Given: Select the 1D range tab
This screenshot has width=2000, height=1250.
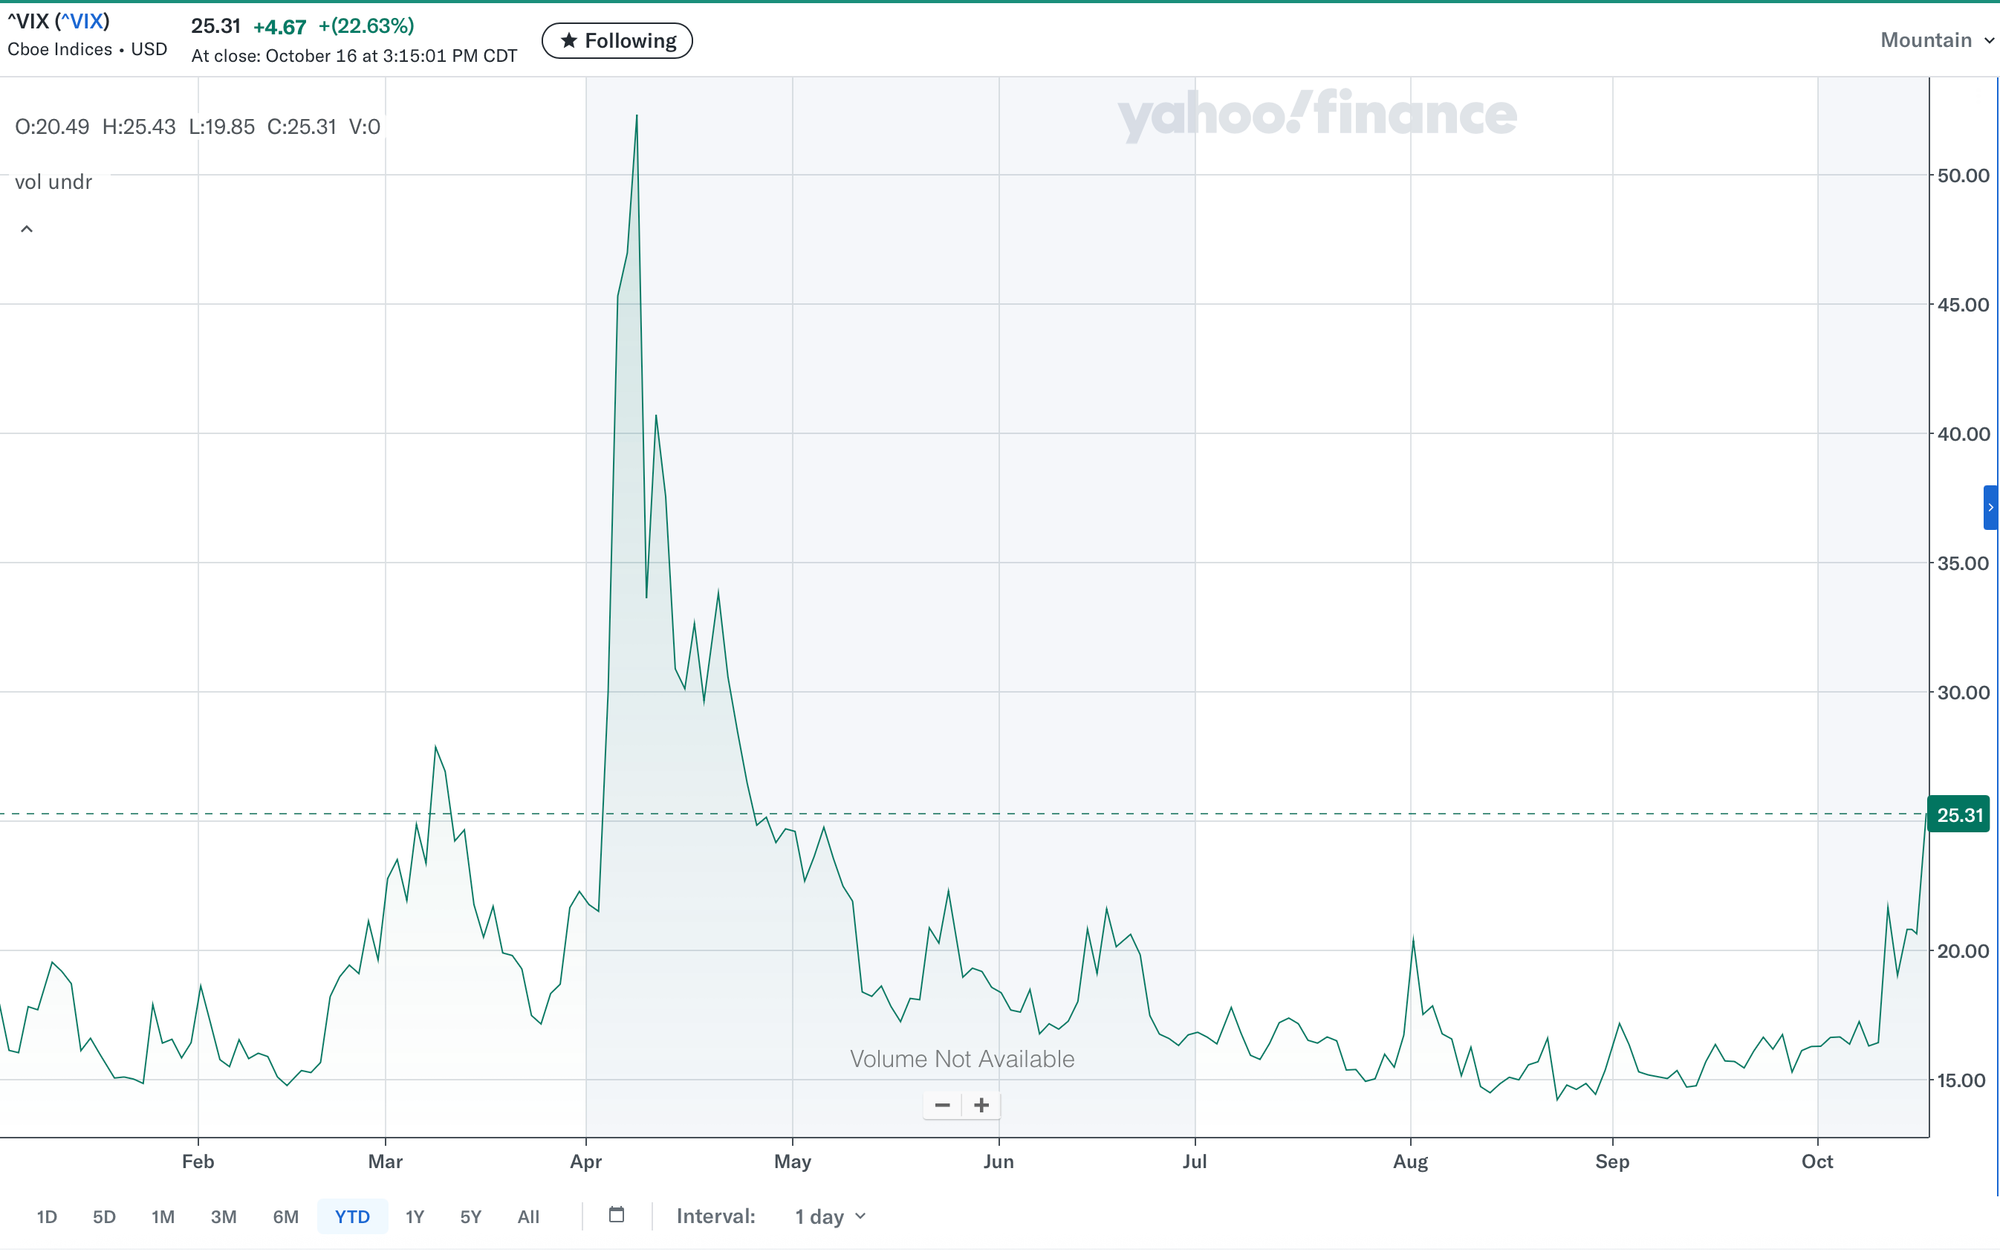Looking at the screenshot, I should (x=47, y=1217).
